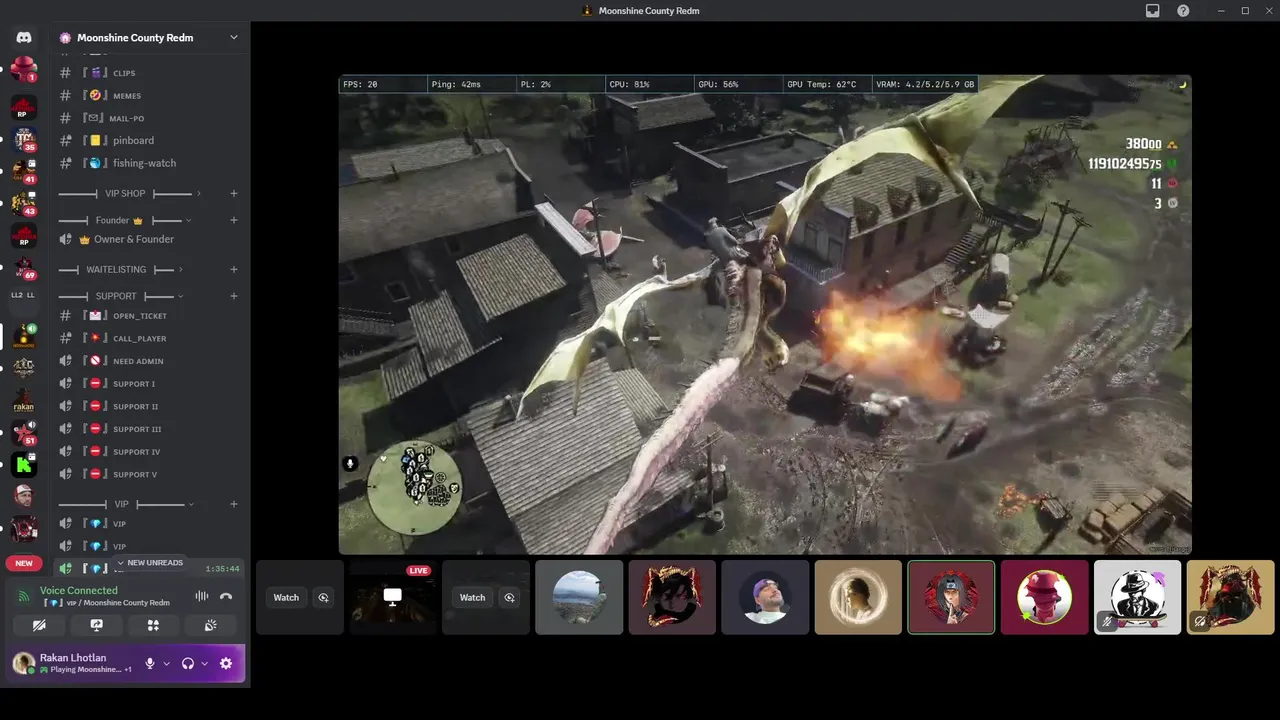Add channel to VIP SHOP category
1280x720 pixels.
pyautogui.click(x=233, y=193)
